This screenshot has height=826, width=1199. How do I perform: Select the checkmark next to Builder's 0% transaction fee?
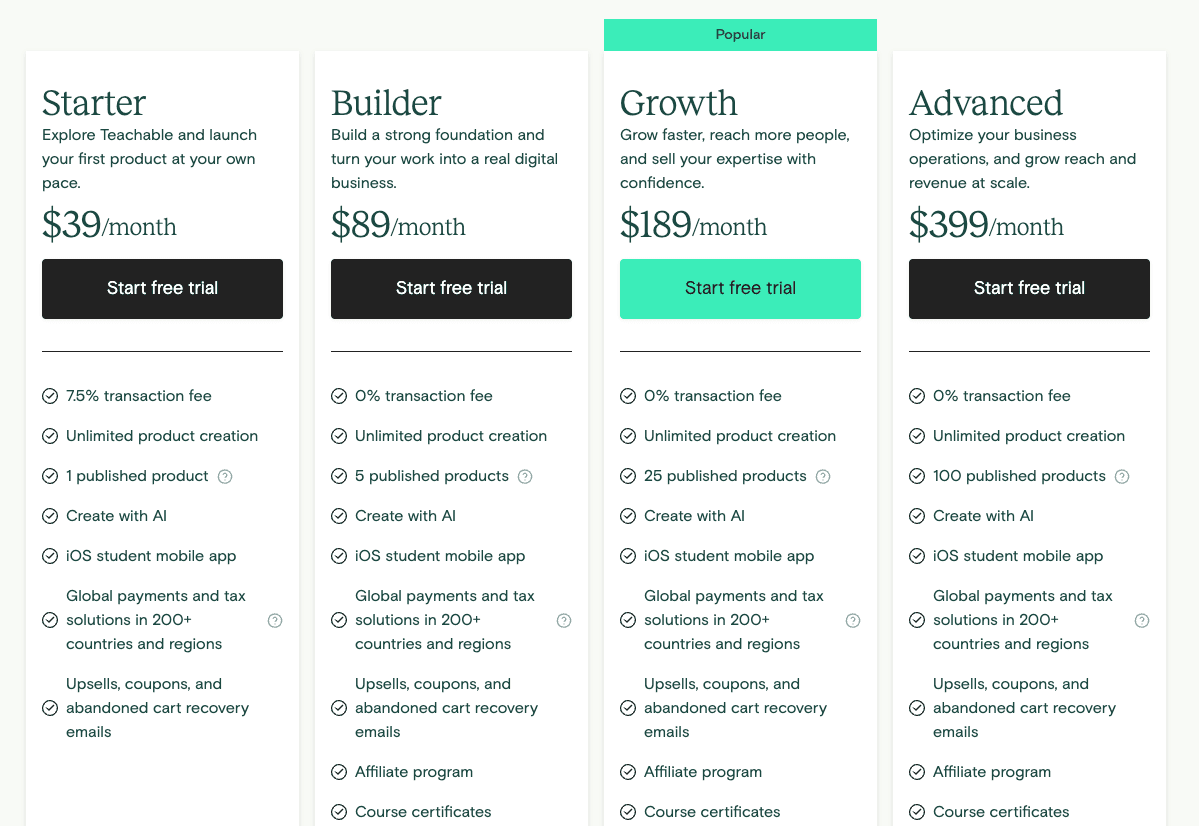(339, 396)
